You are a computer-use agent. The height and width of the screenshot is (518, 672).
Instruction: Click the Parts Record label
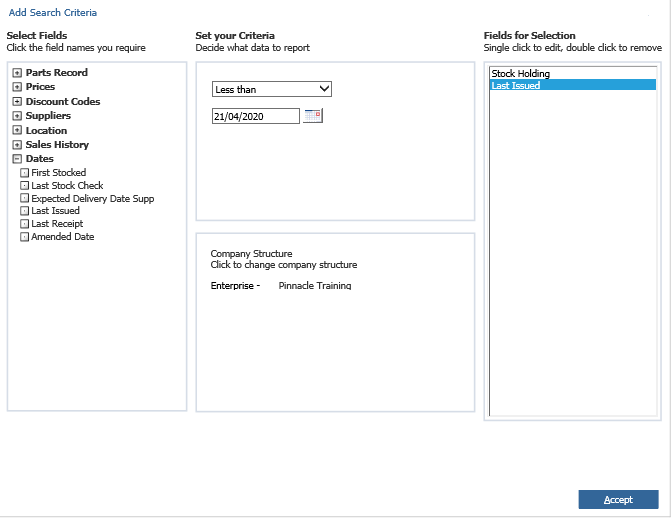57,73
